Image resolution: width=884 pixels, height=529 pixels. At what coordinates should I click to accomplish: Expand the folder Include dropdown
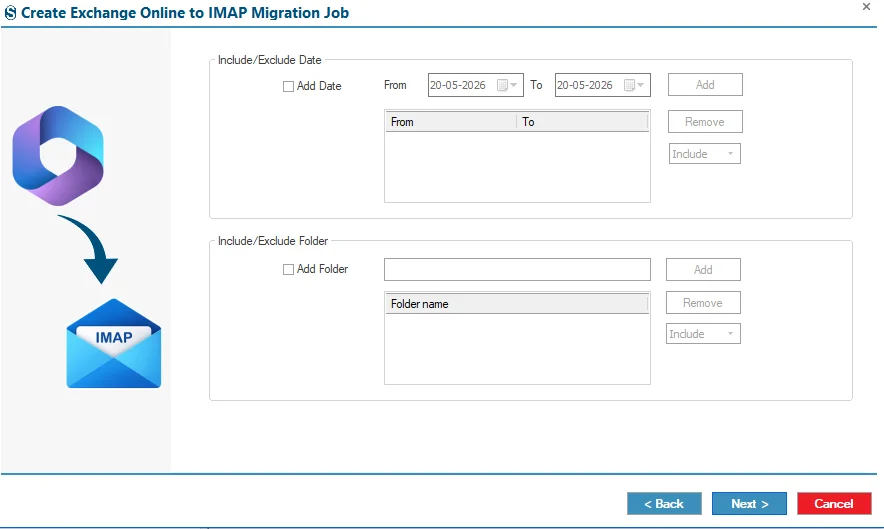(x=703, y=334)
